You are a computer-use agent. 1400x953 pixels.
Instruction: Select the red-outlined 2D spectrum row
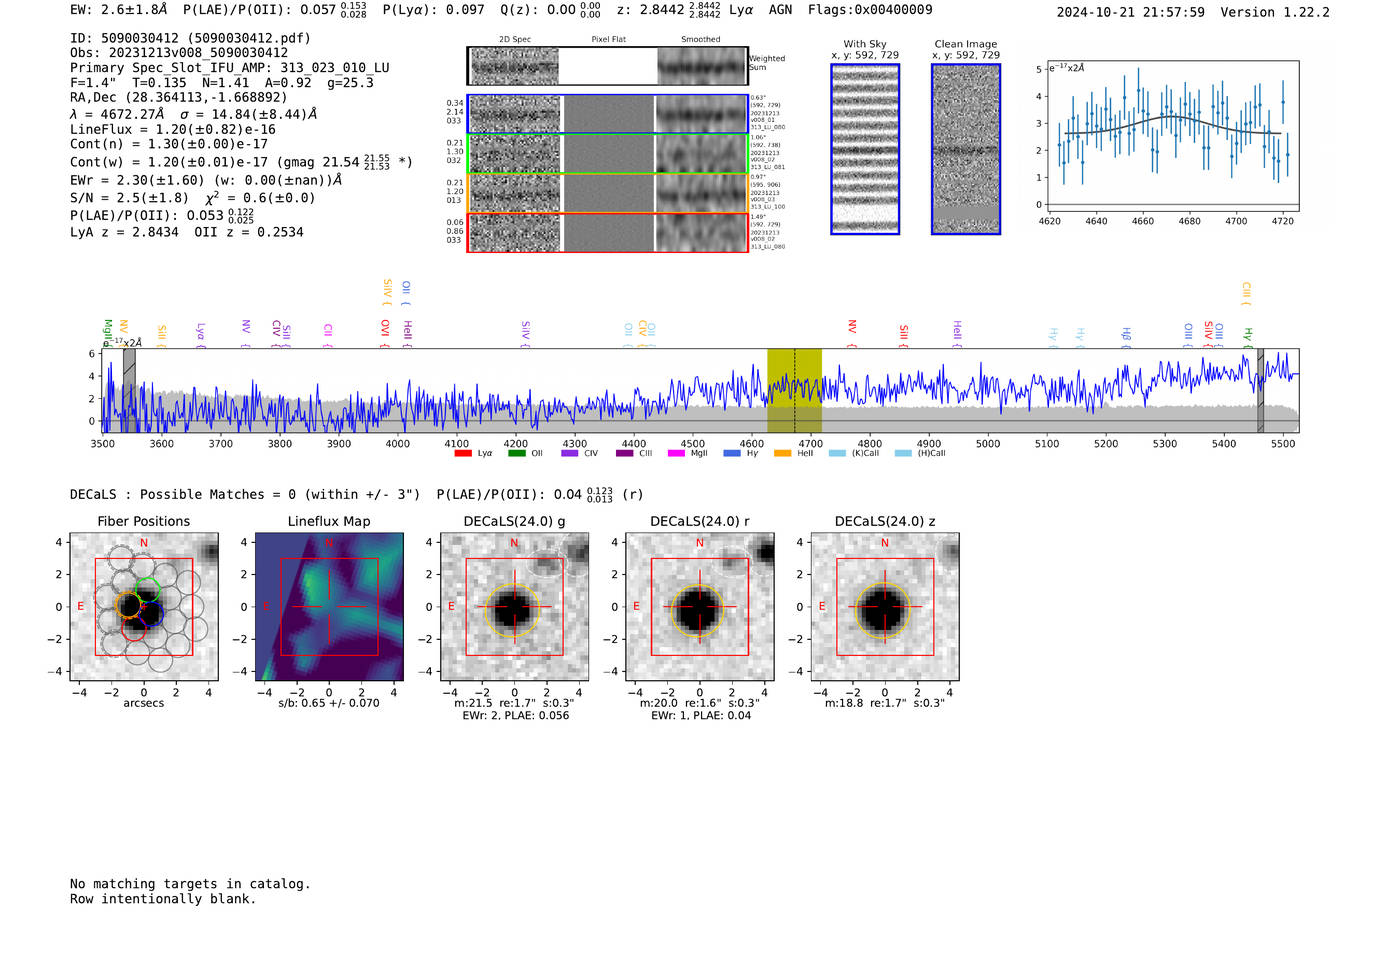pyautogui.click(x=607, y=232)
